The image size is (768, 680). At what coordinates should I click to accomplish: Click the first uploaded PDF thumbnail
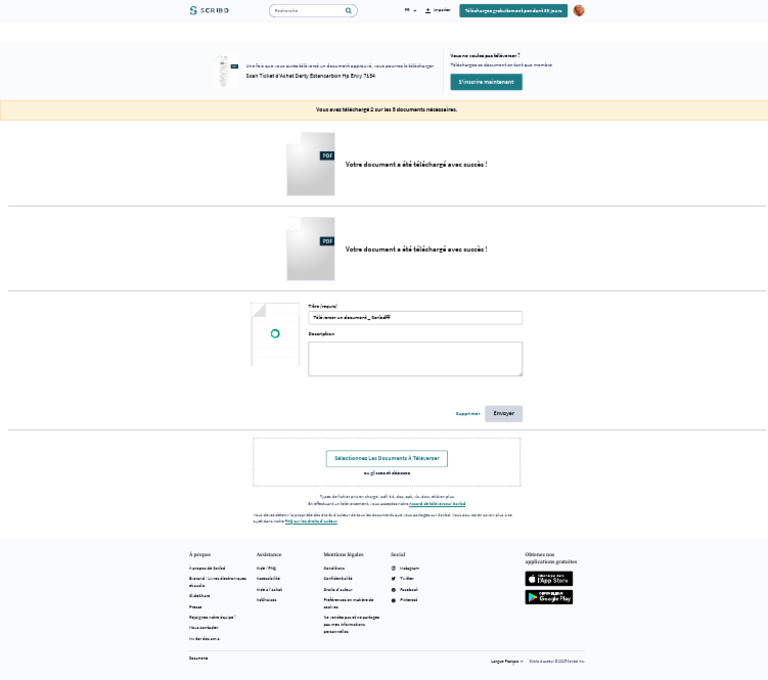[311, 164]
